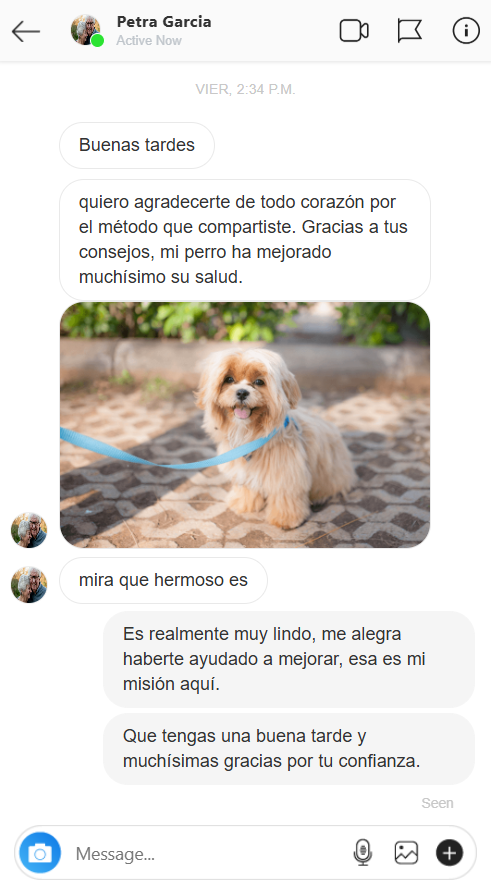
Task: Flag this conversation with the flag icon
Action: point(410,31)
